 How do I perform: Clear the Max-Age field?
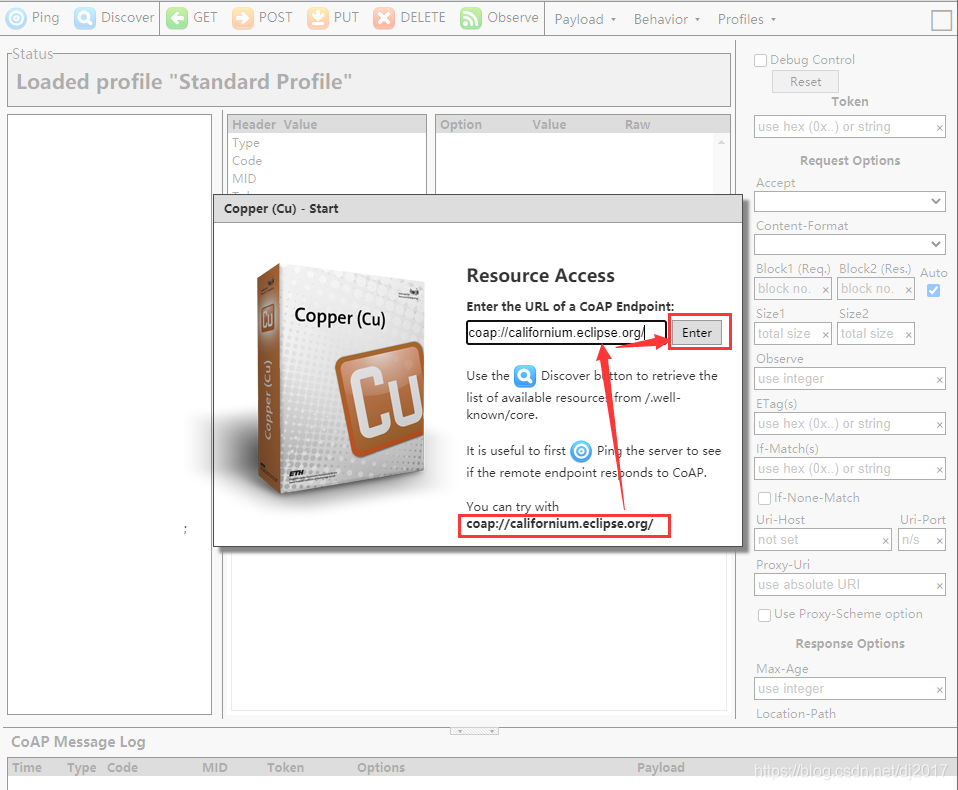click(939, 690)
